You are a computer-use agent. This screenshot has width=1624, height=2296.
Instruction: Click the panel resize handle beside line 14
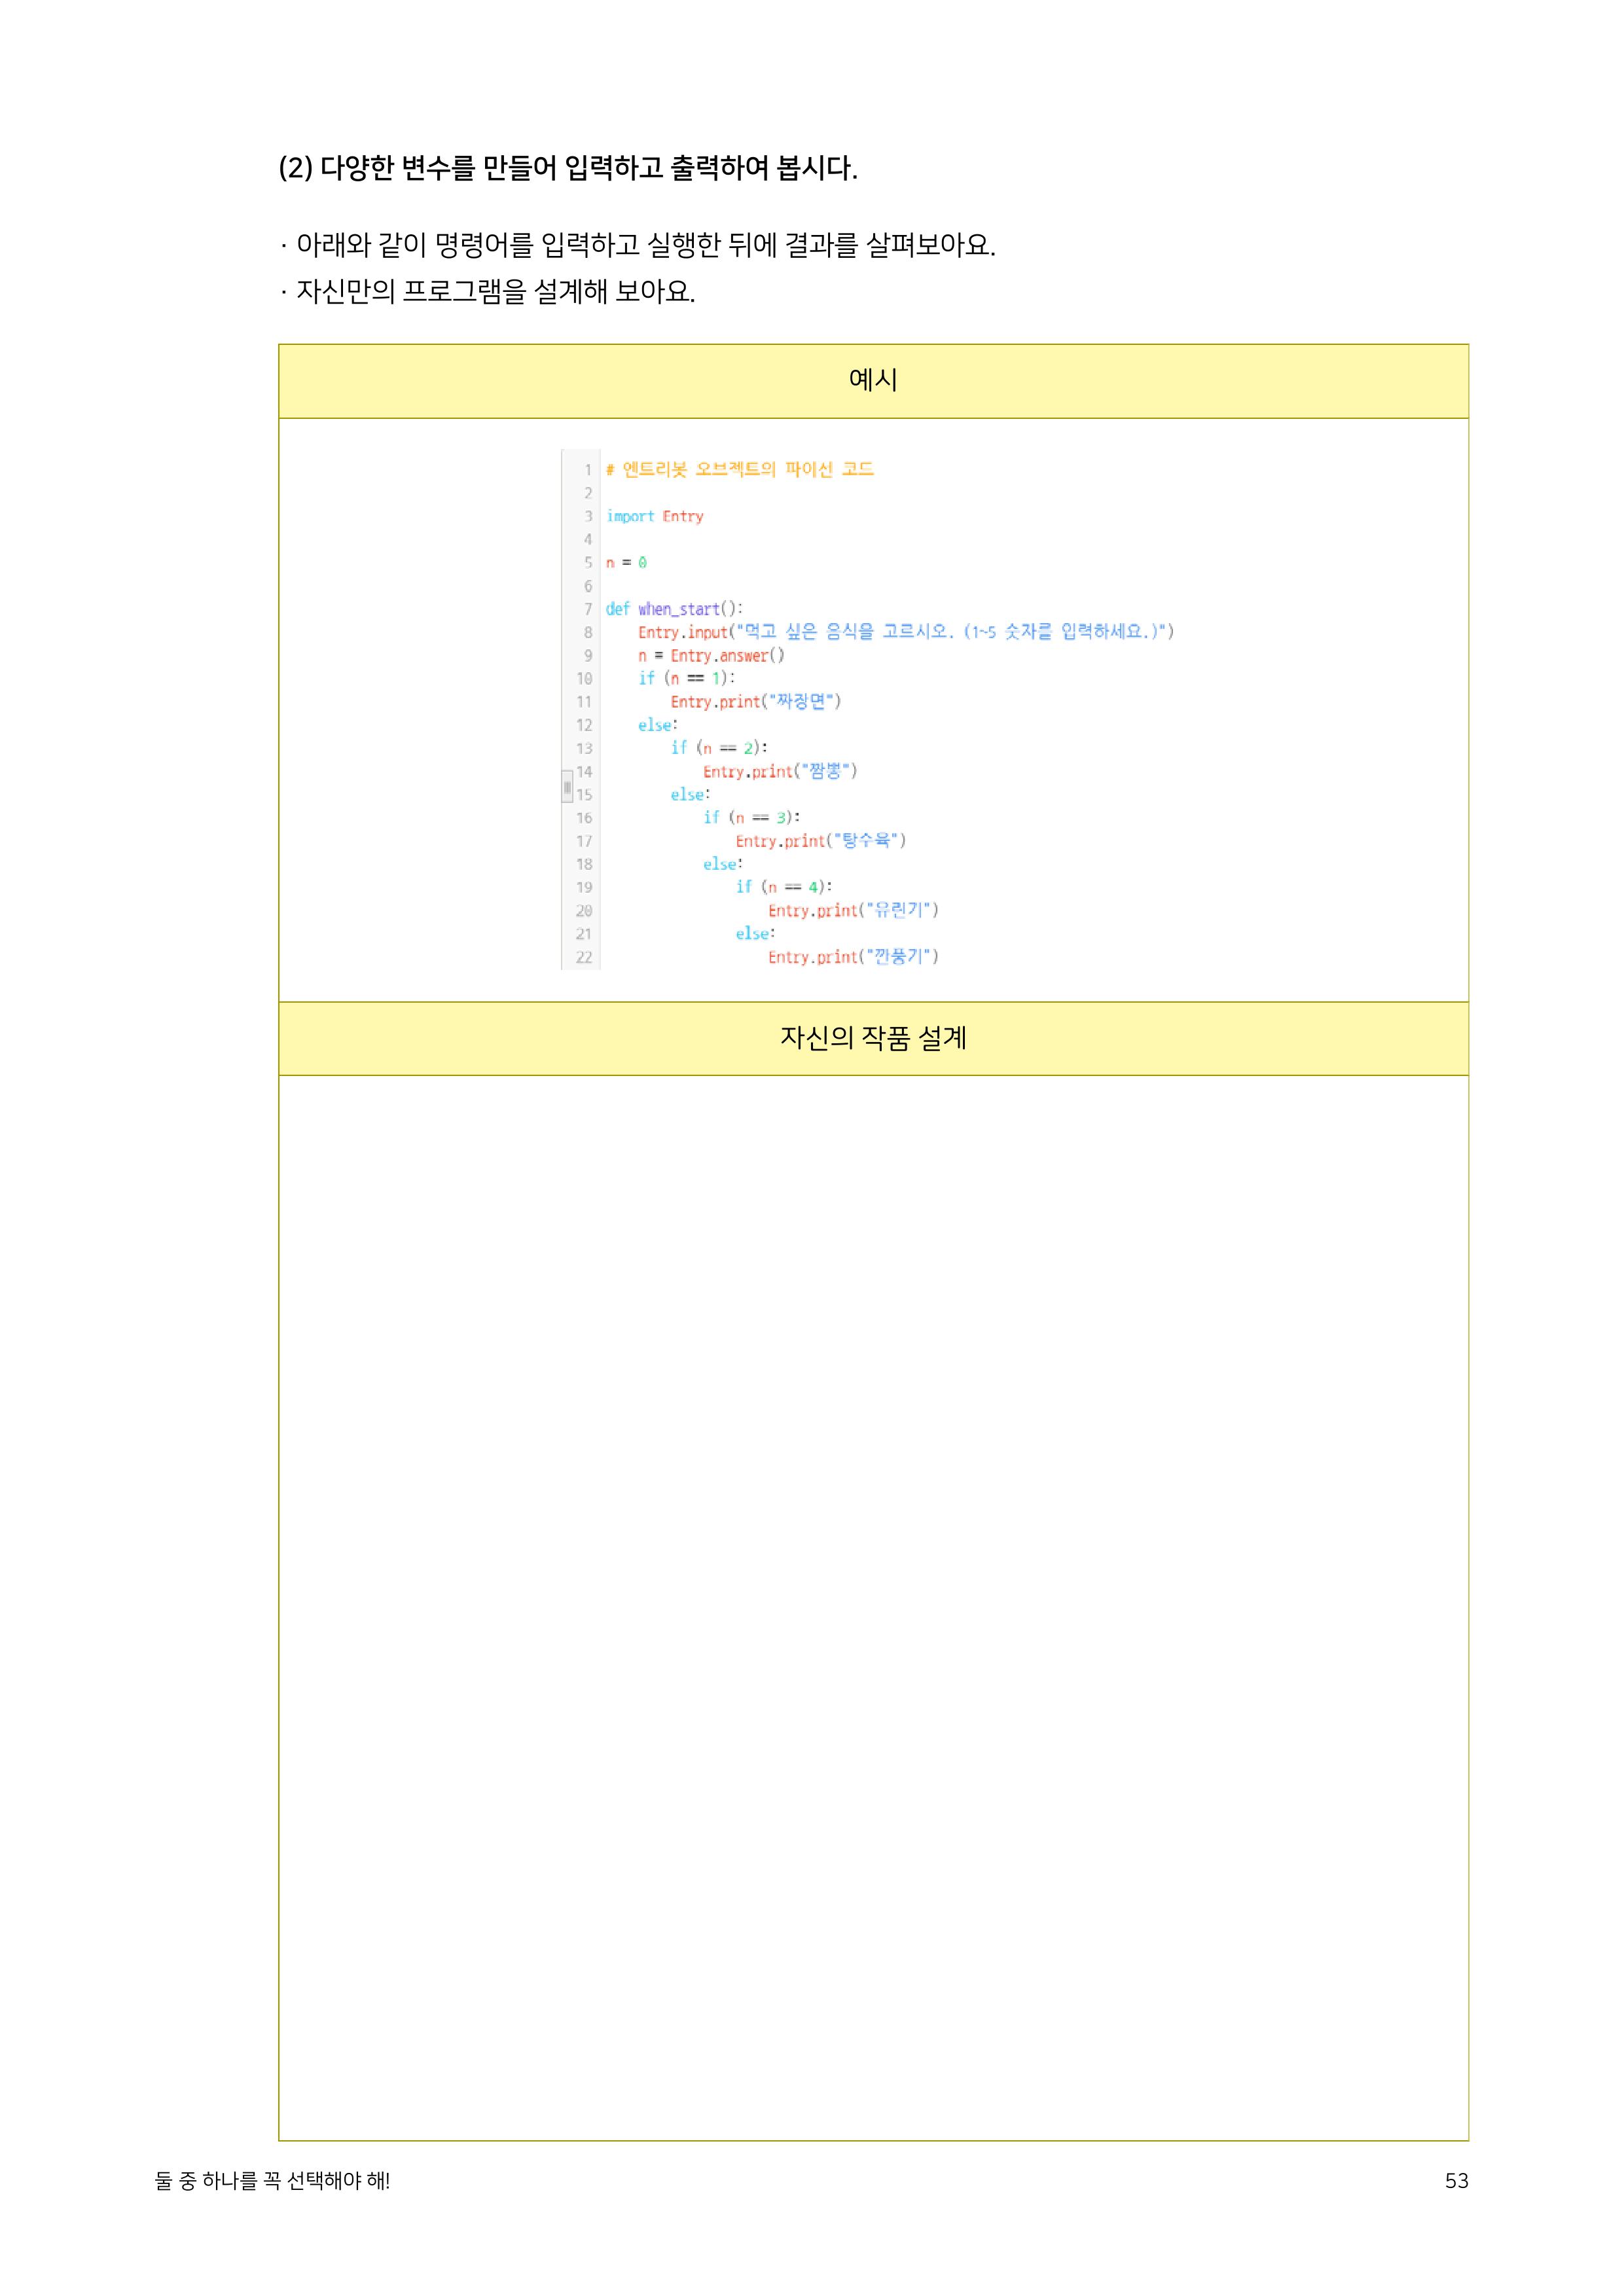click(x=567, y=786)
